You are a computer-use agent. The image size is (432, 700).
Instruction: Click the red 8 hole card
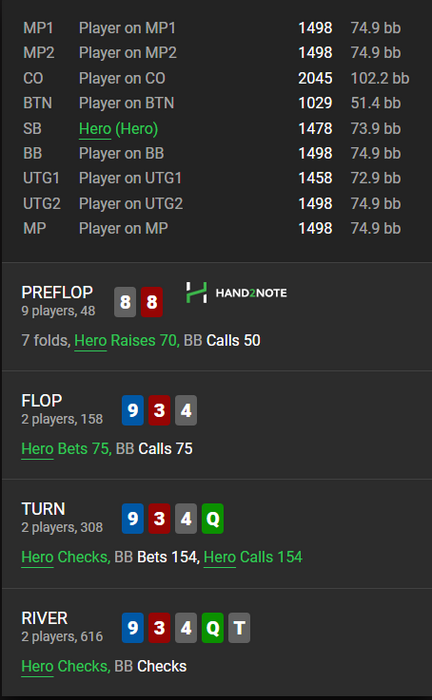(x=152, y=302)
